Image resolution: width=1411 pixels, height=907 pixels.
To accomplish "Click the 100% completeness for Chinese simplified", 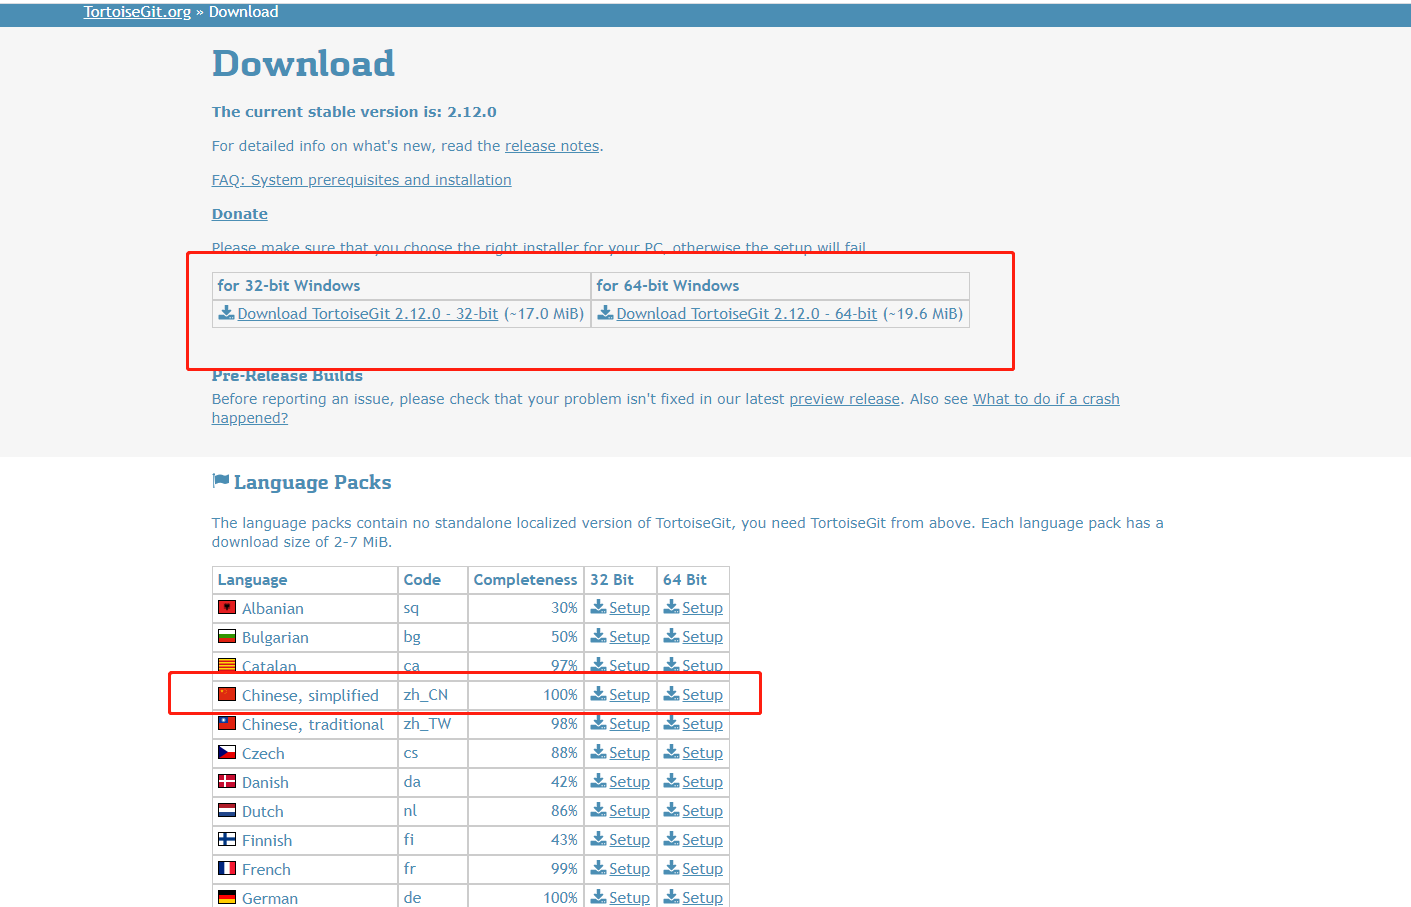I will click(560, 695).
